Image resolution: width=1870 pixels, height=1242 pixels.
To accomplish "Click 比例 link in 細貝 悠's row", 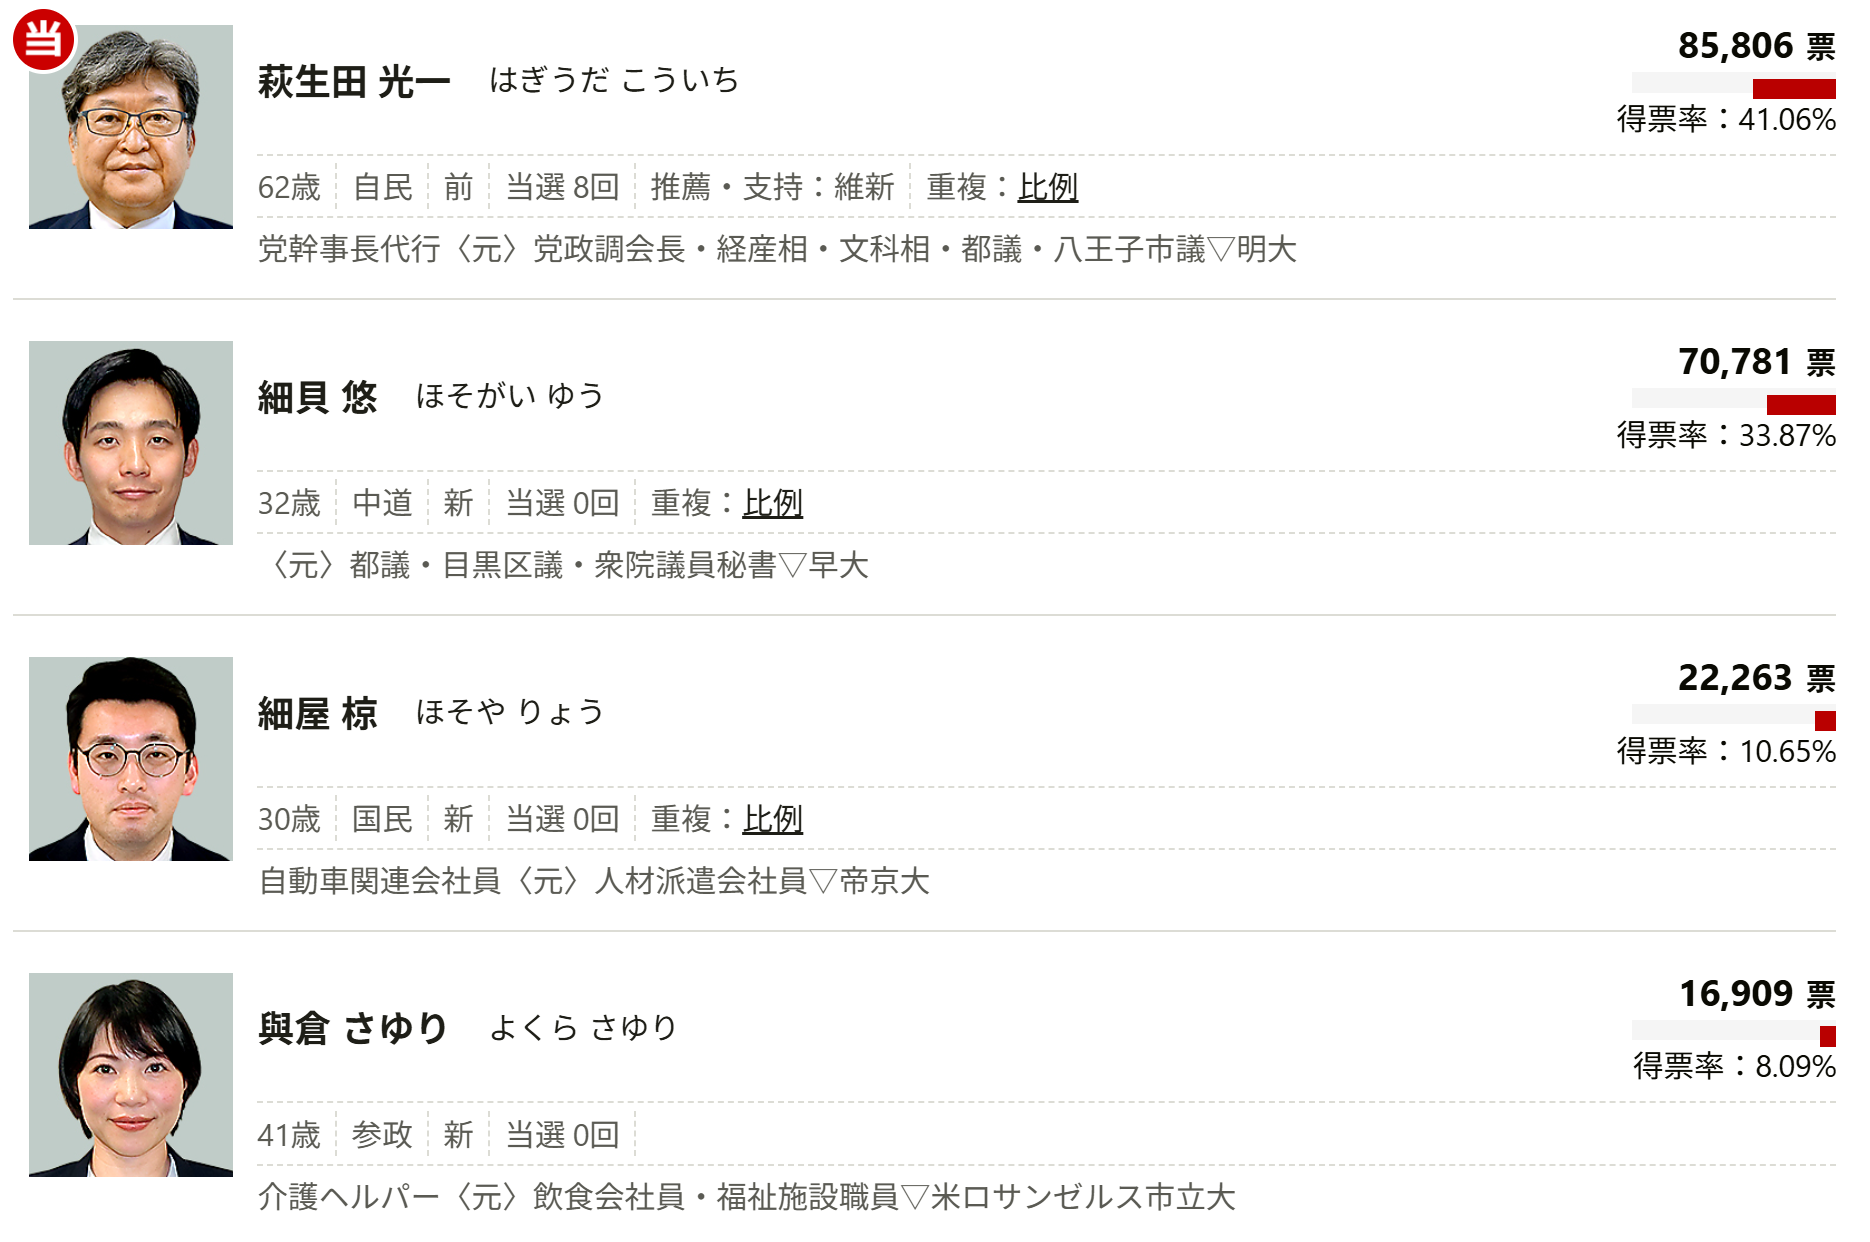I will click(x=772, y=503).
